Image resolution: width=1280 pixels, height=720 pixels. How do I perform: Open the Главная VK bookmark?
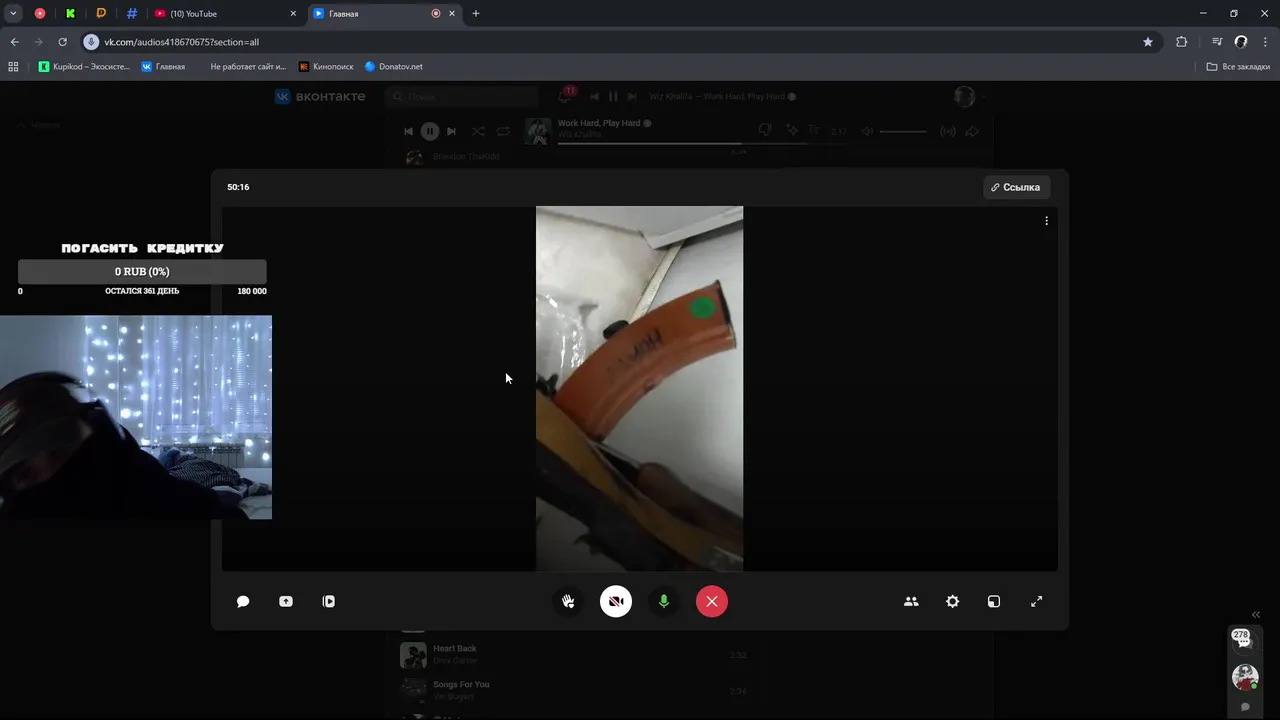(163, 66)
